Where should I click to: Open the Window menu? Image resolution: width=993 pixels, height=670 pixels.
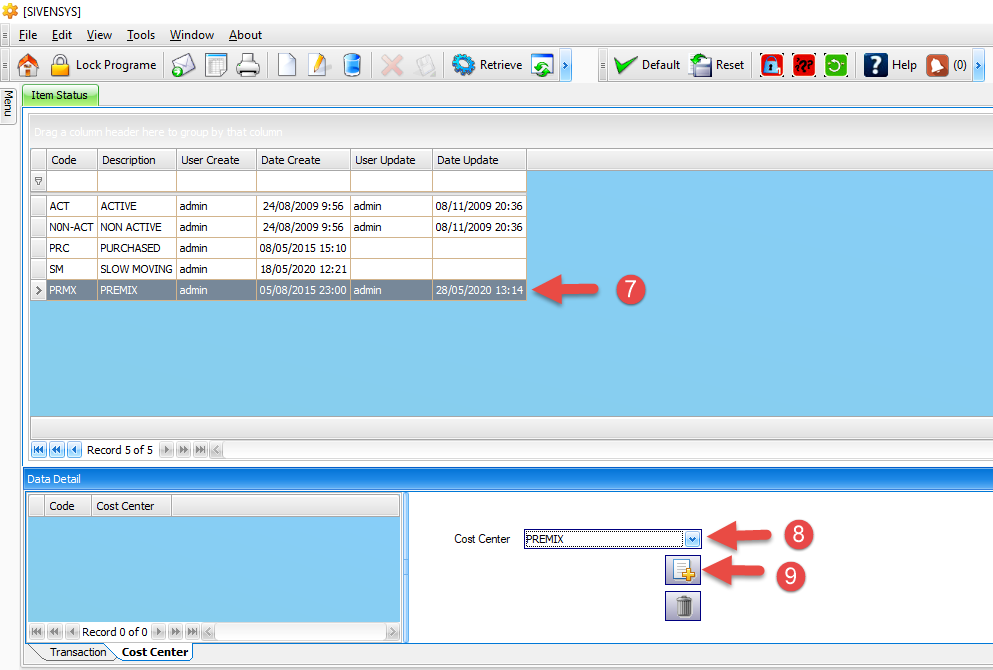192,35
